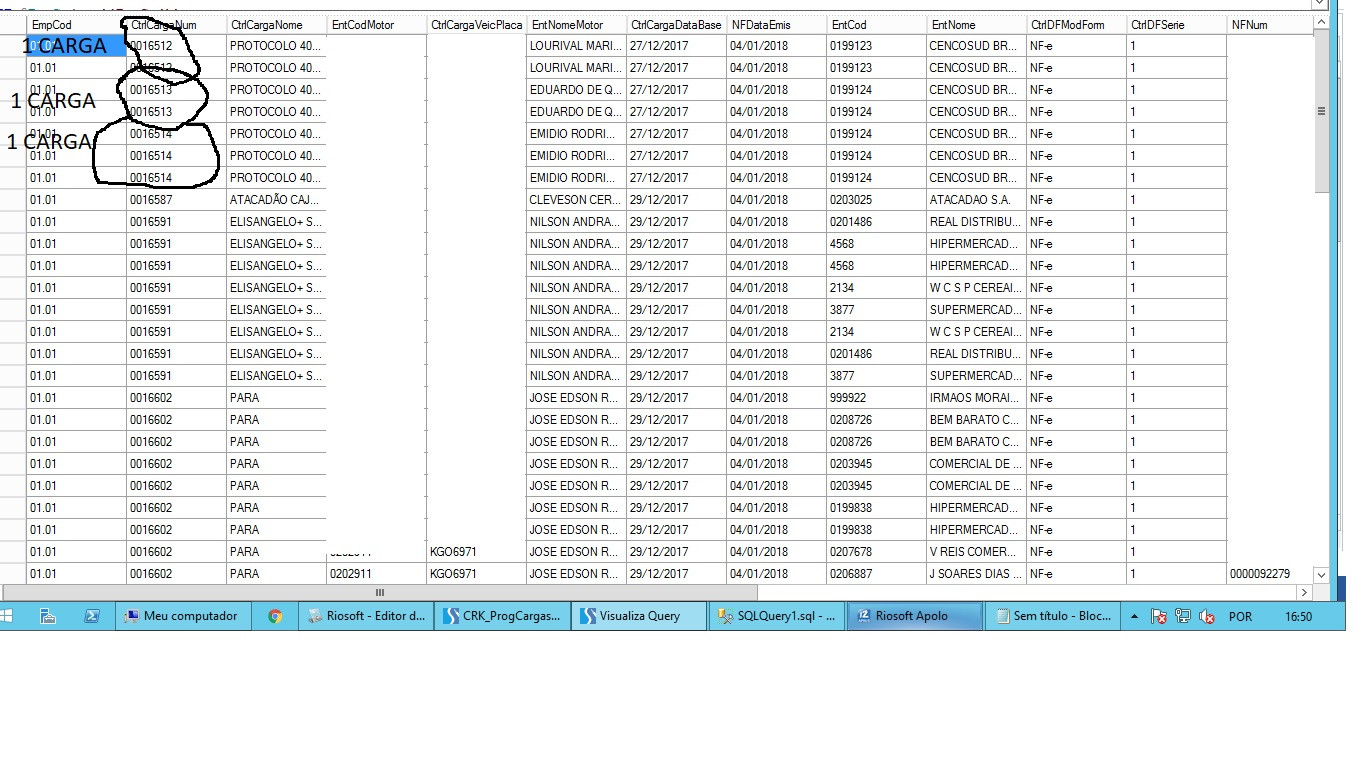1360x768 pixels.
Task: Click the horizontal scrollbar thumb
Action: [379, 593]
